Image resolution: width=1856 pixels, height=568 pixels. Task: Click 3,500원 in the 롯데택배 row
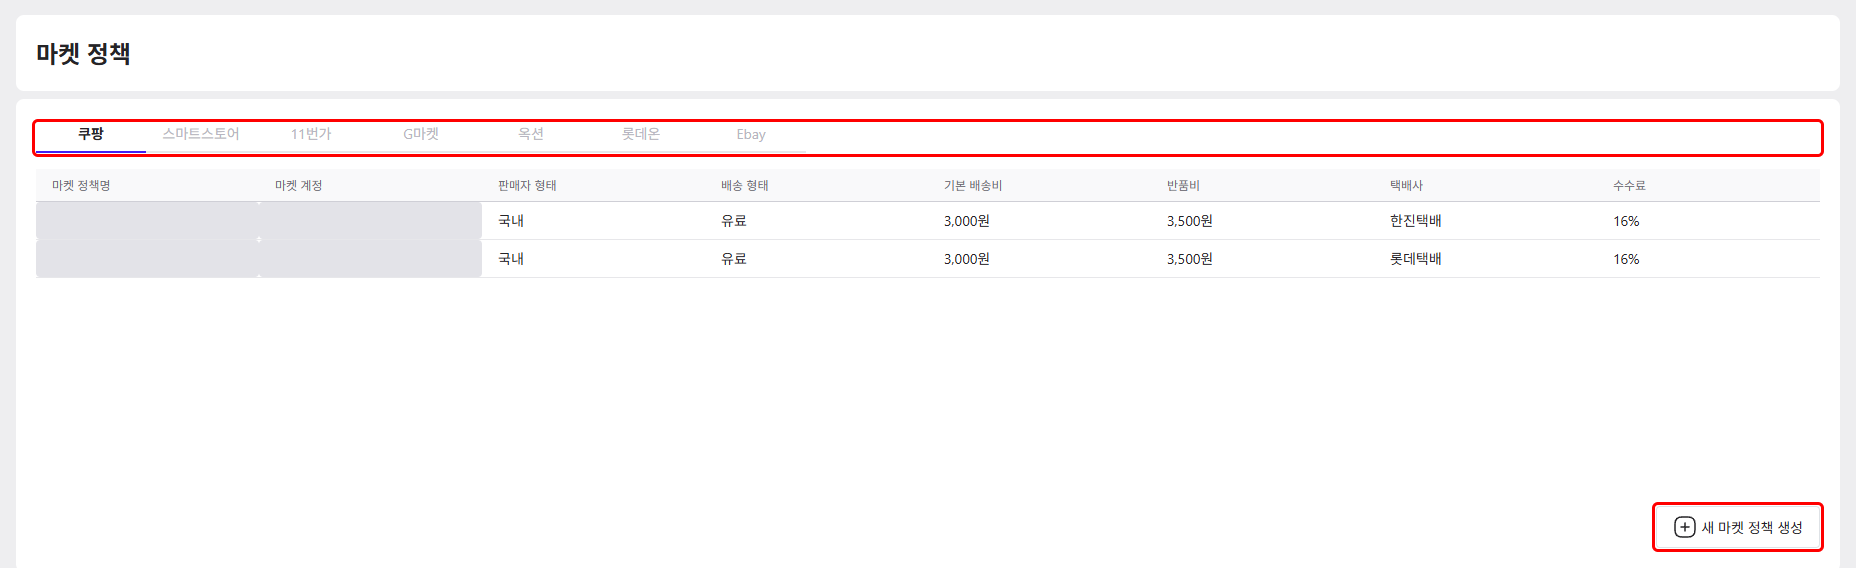coord(1190,259)
